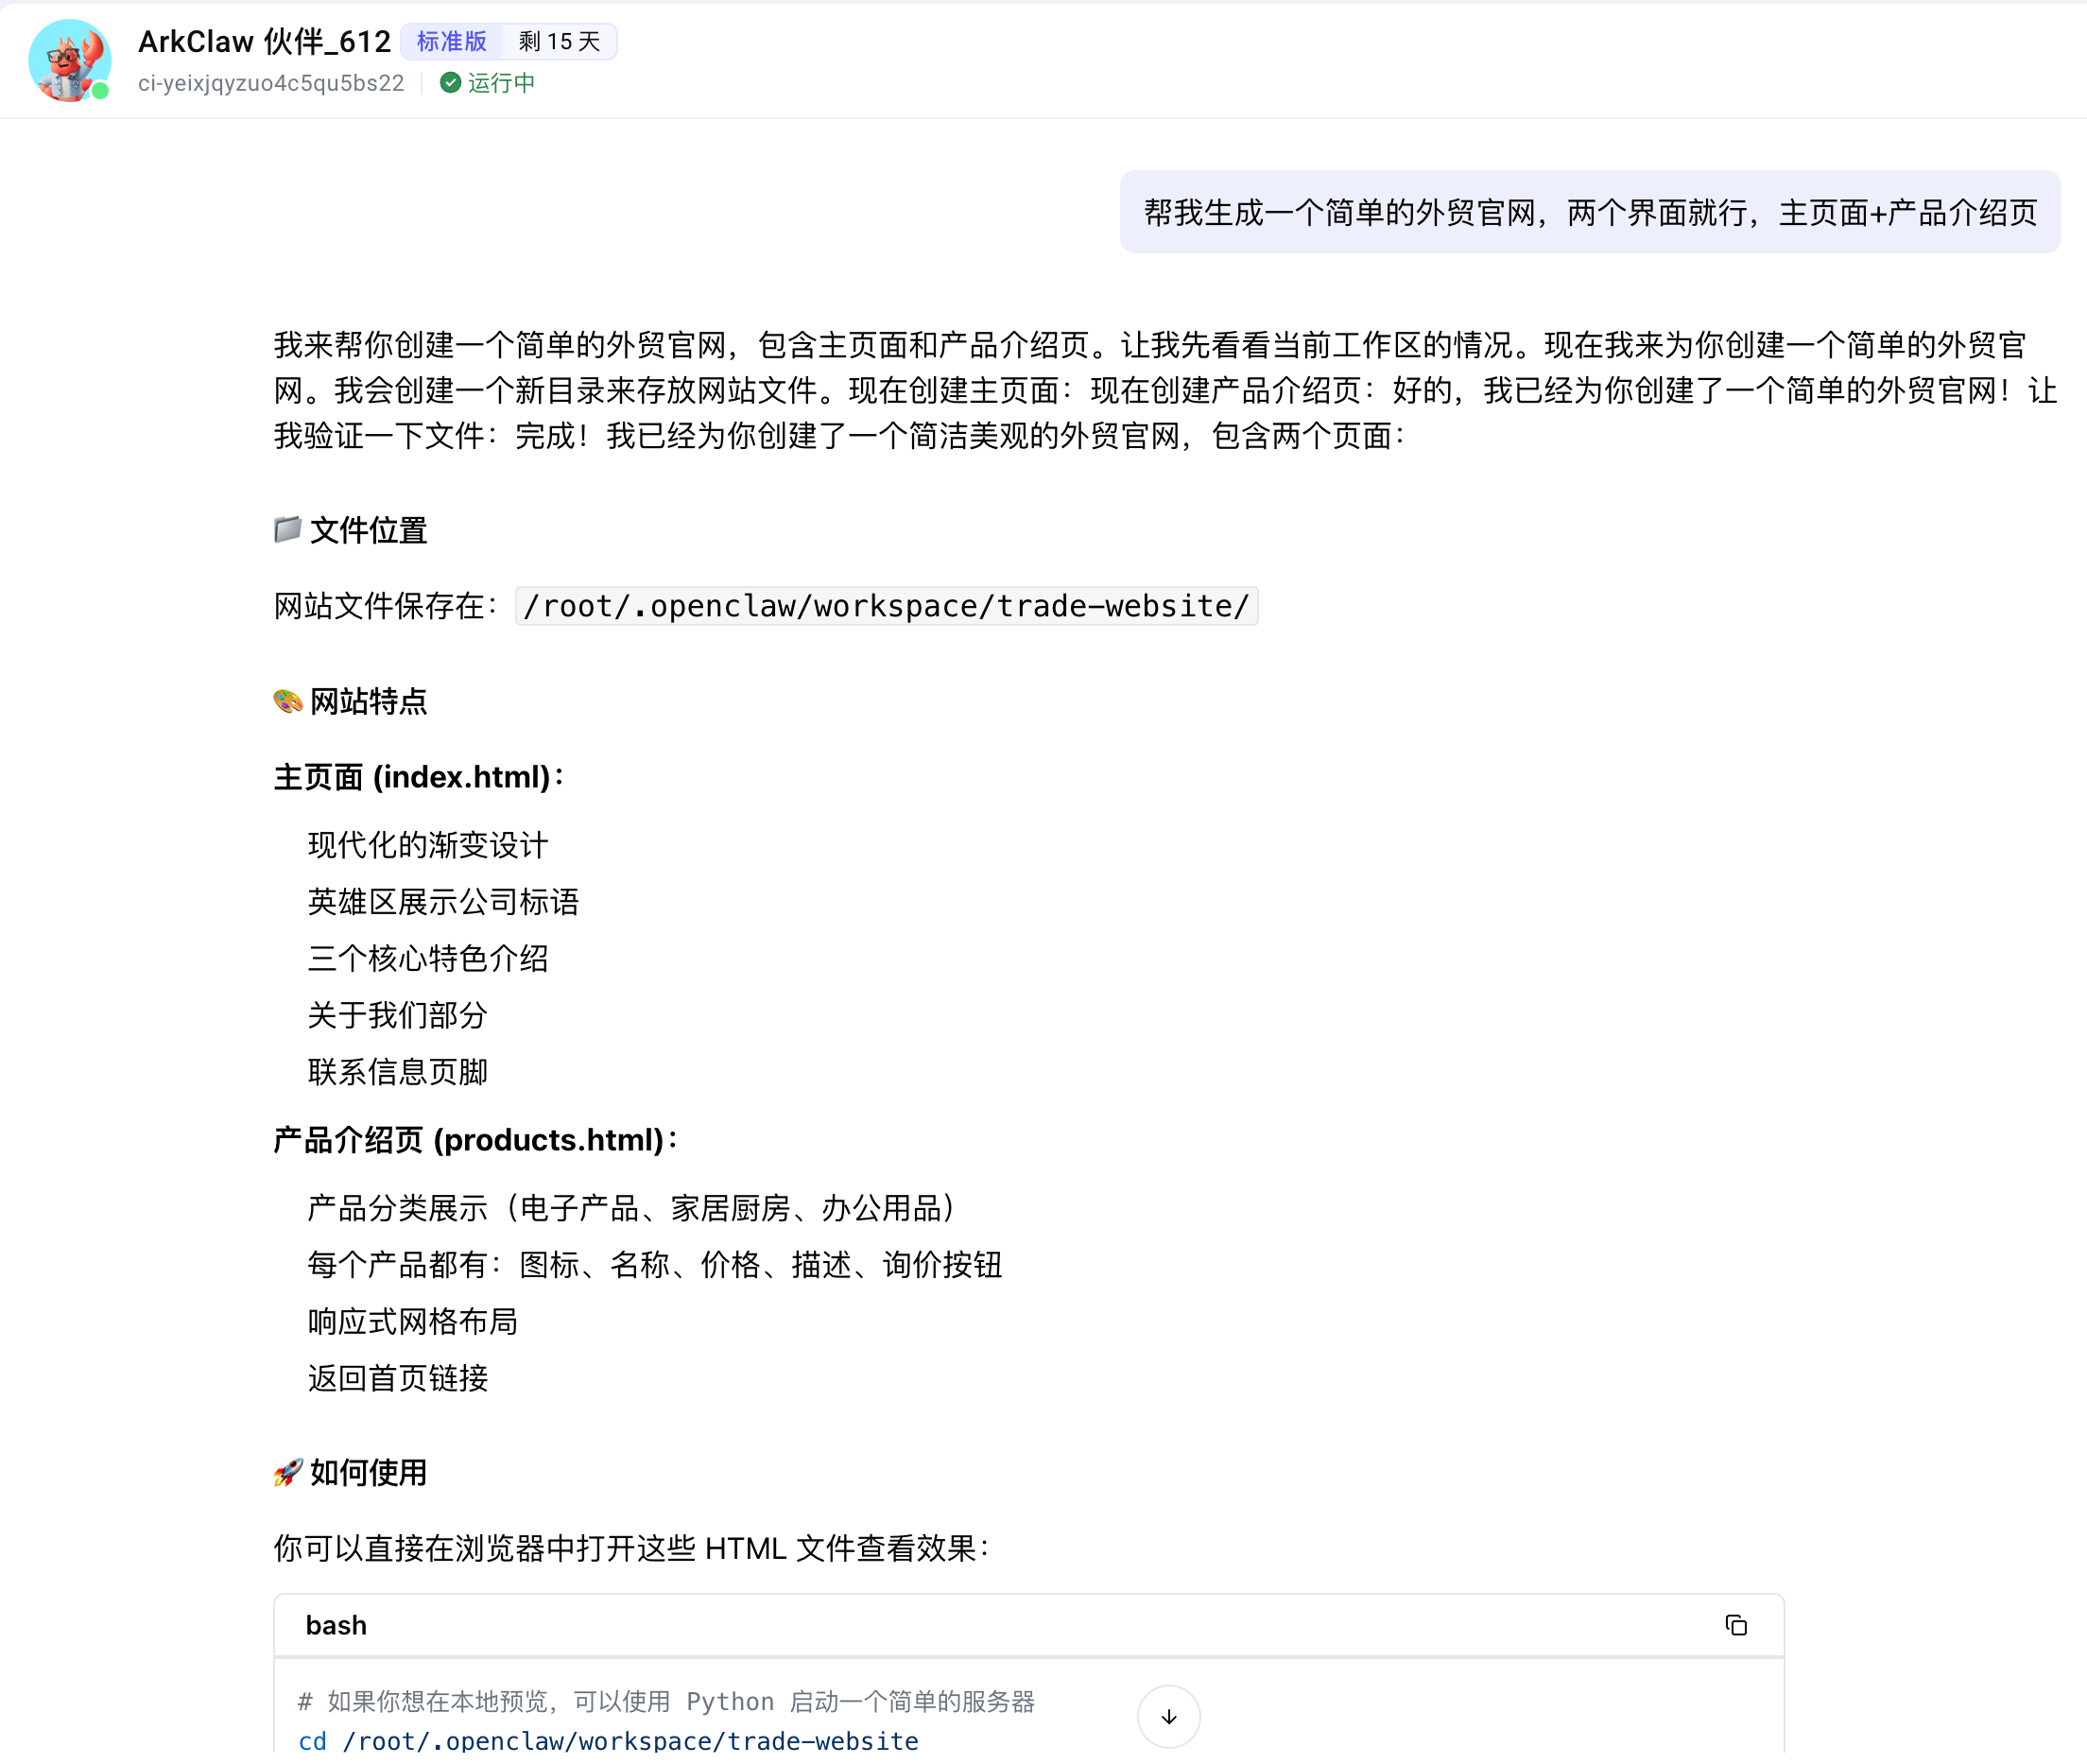Click the 运行中 status text
2087x1764 pixels.
(x=501, y=83)
